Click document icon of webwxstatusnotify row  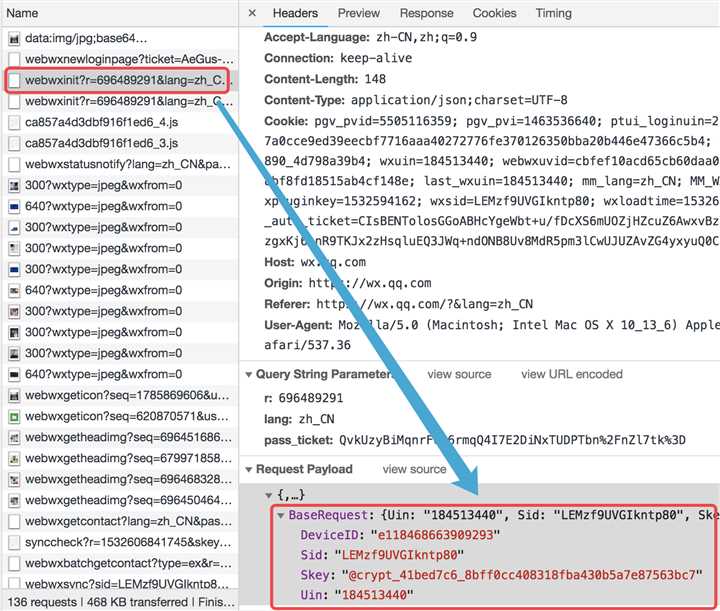tap(14, 165)
